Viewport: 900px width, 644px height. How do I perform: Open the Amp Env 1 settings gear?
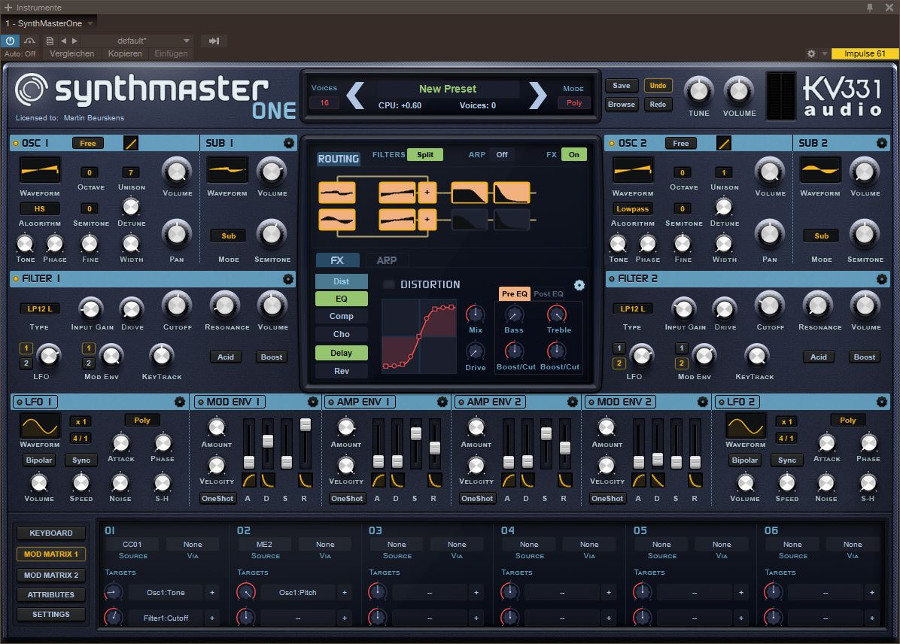coord(443,402)
